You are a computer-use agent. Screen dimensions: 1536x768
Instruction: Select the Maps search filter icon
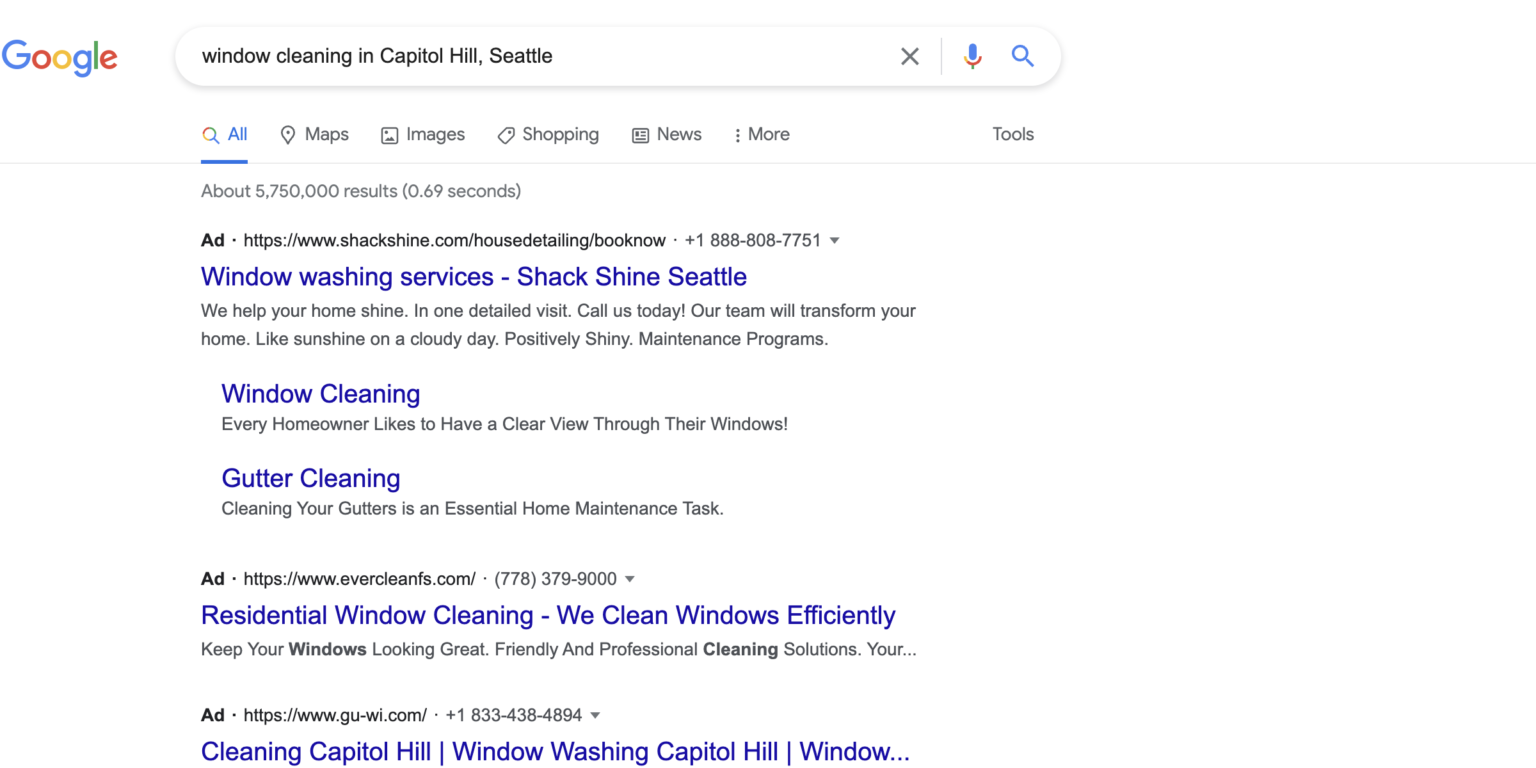pyautogui.click(x=287, y=133)
